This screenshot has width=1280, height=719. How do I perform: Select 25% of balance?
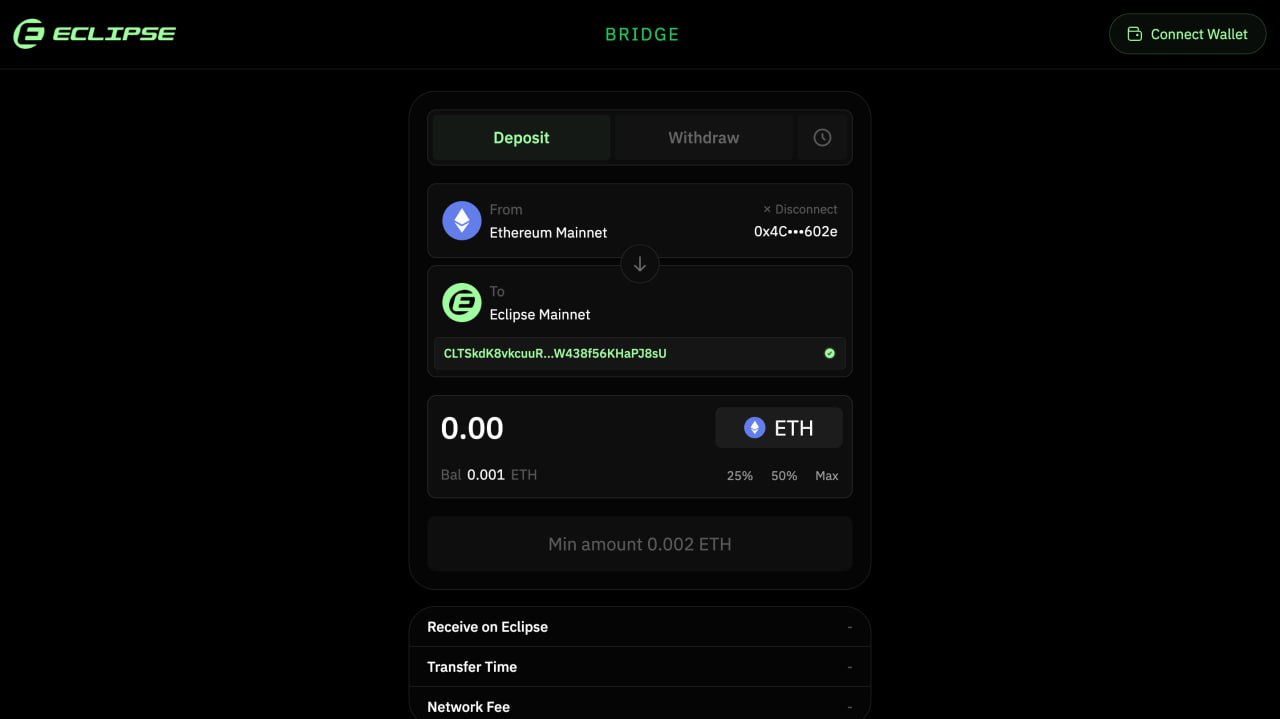pos(740,476)
